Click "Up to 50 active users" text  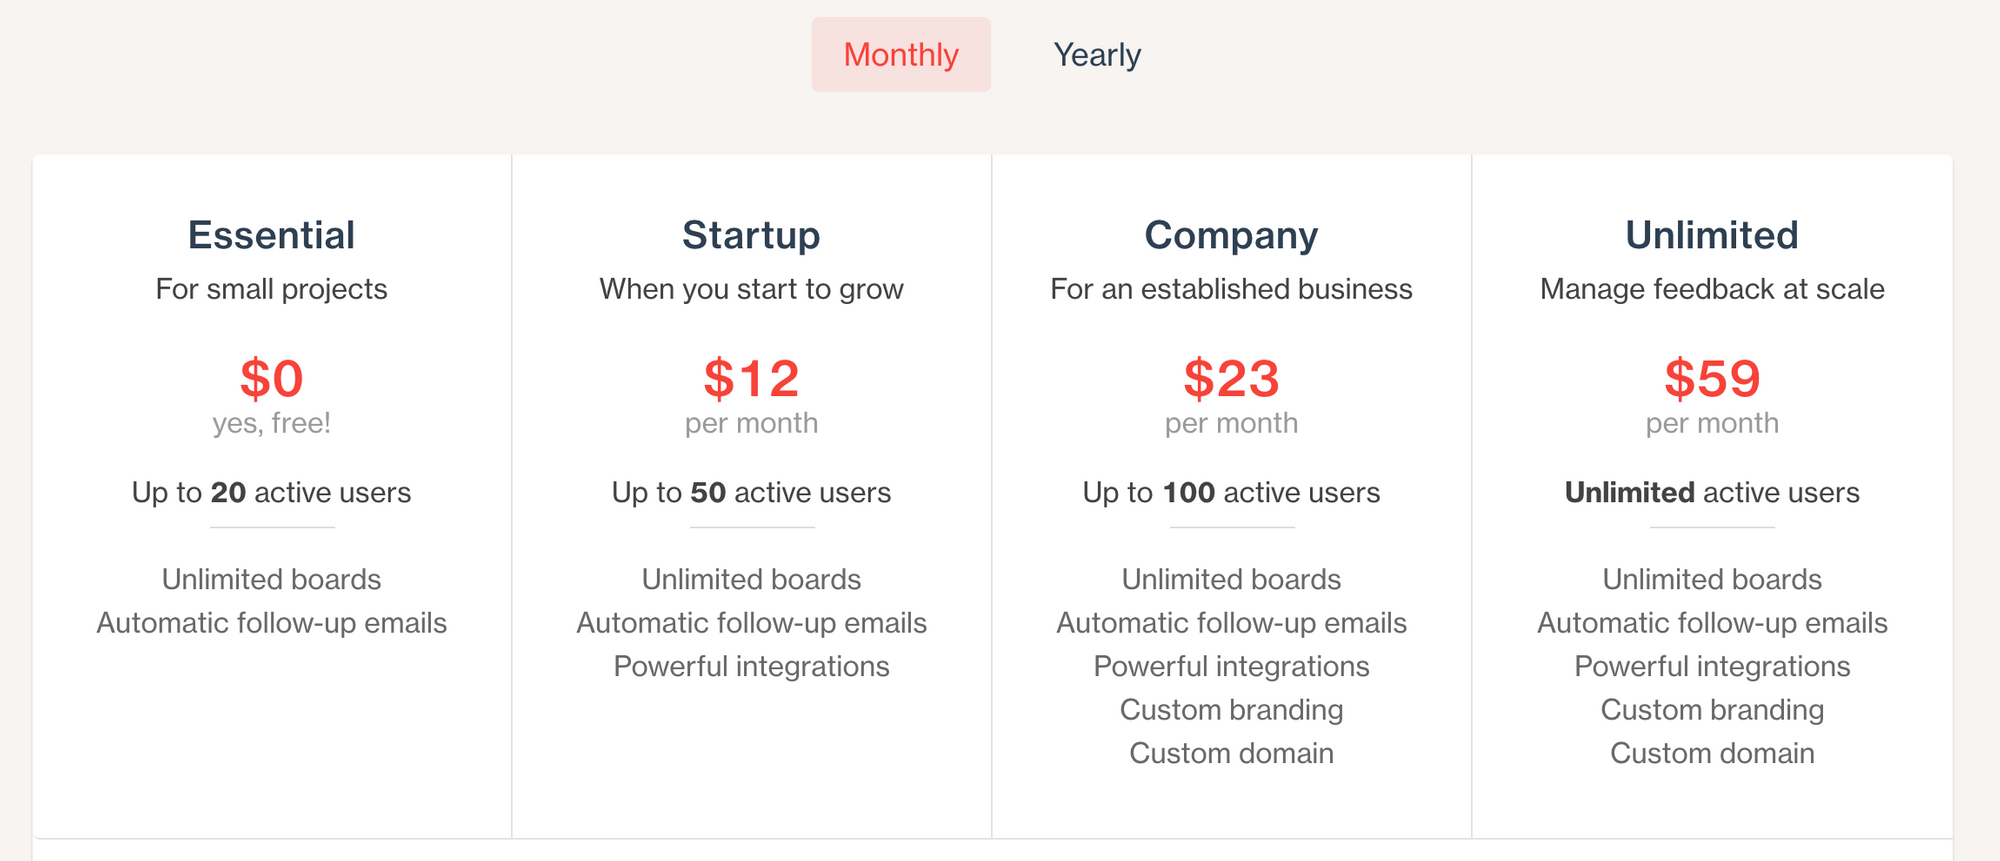[751, 492]
